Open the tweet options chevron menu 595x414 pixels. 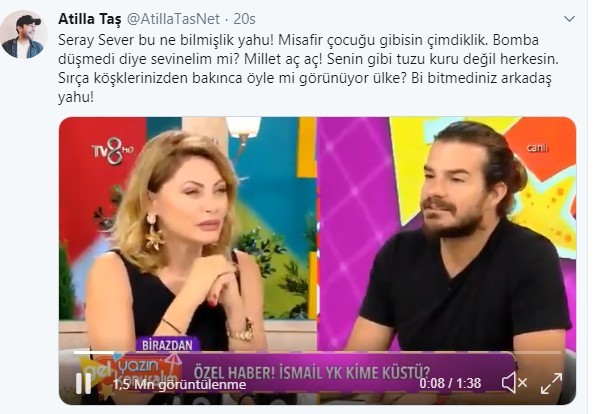(x=569, y=19)
